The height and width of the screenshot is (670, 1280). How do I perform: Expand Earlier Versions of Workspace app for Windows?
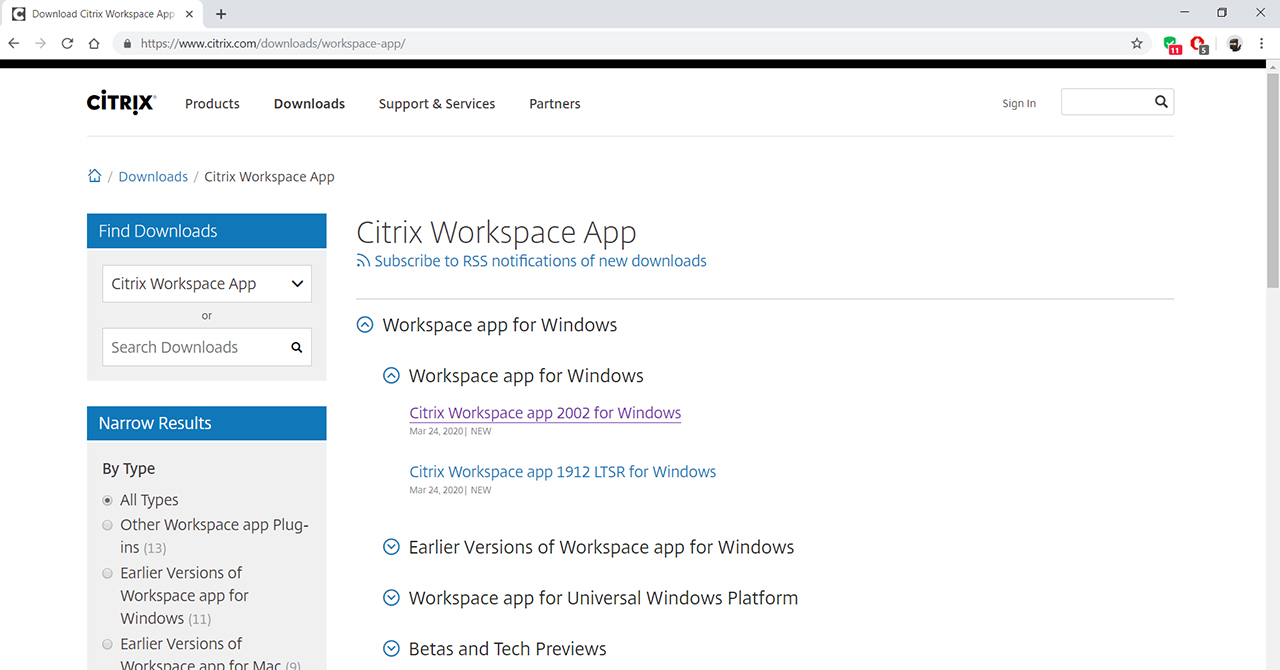(x=391, y=547)
